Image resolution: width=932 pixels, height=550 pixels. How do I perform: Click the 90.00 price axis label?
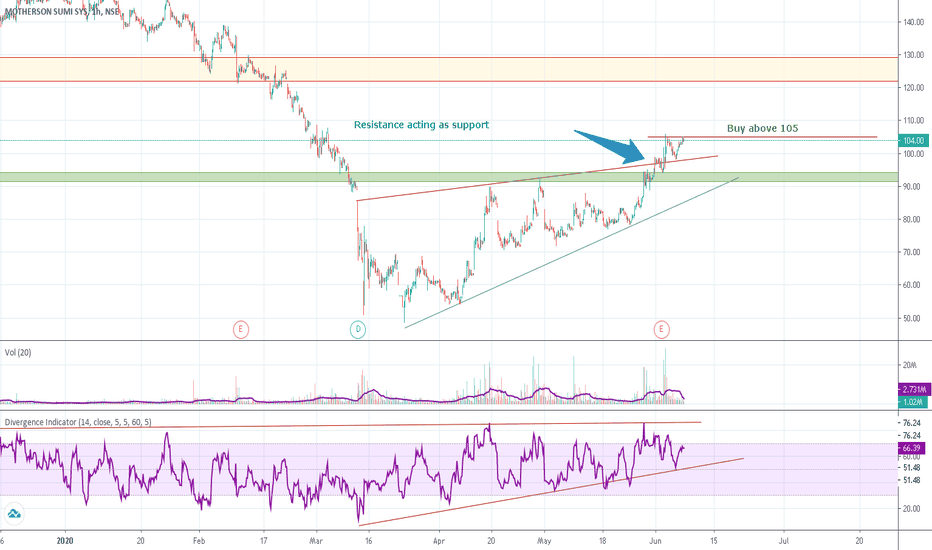pyautogui.click(x=912, y=187)
